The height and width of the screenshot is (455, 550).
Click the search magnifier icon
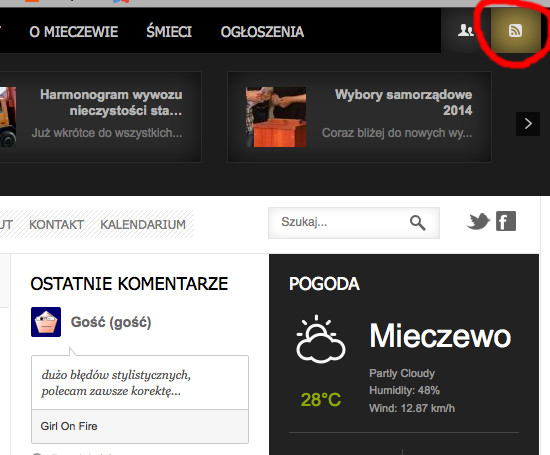pos(417,223)
